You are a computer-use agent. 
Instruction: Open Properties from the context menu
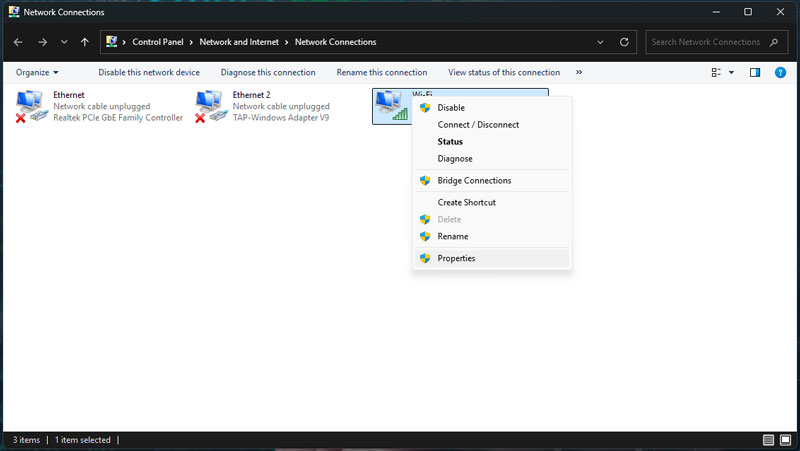pos(492,258)
